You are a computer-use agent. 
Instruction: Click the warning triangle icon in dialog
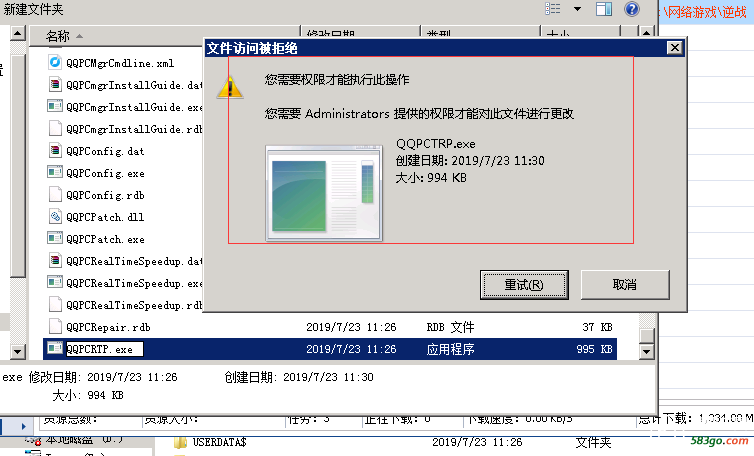[230, 87]
